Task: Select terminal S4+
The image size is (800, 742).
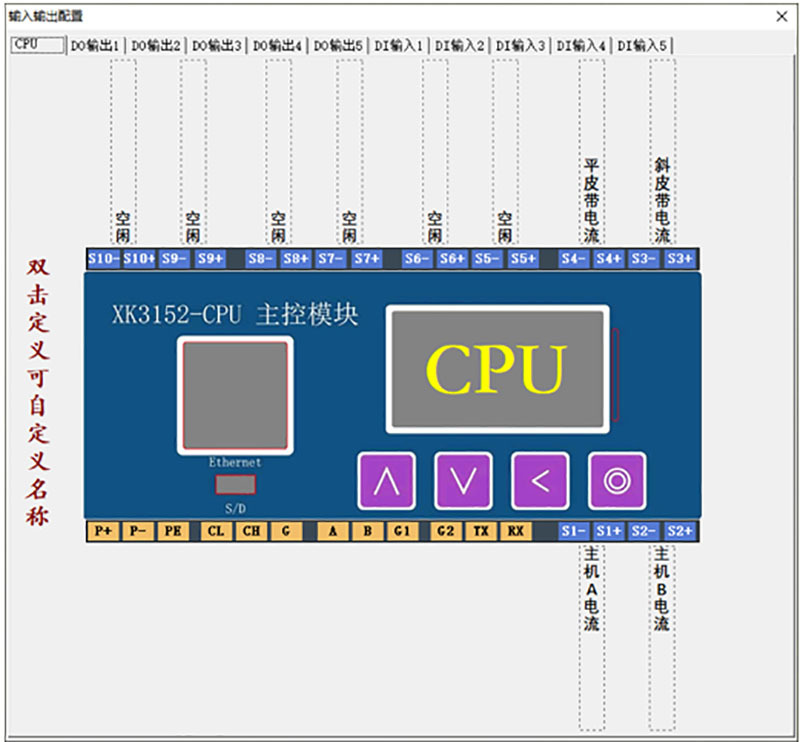Action: coord(609,259)
